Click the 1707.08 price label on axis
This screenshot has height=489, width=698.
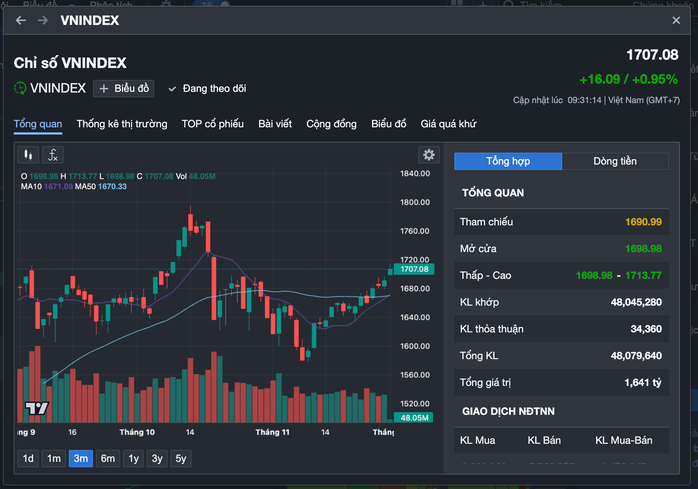pos(413,269)
